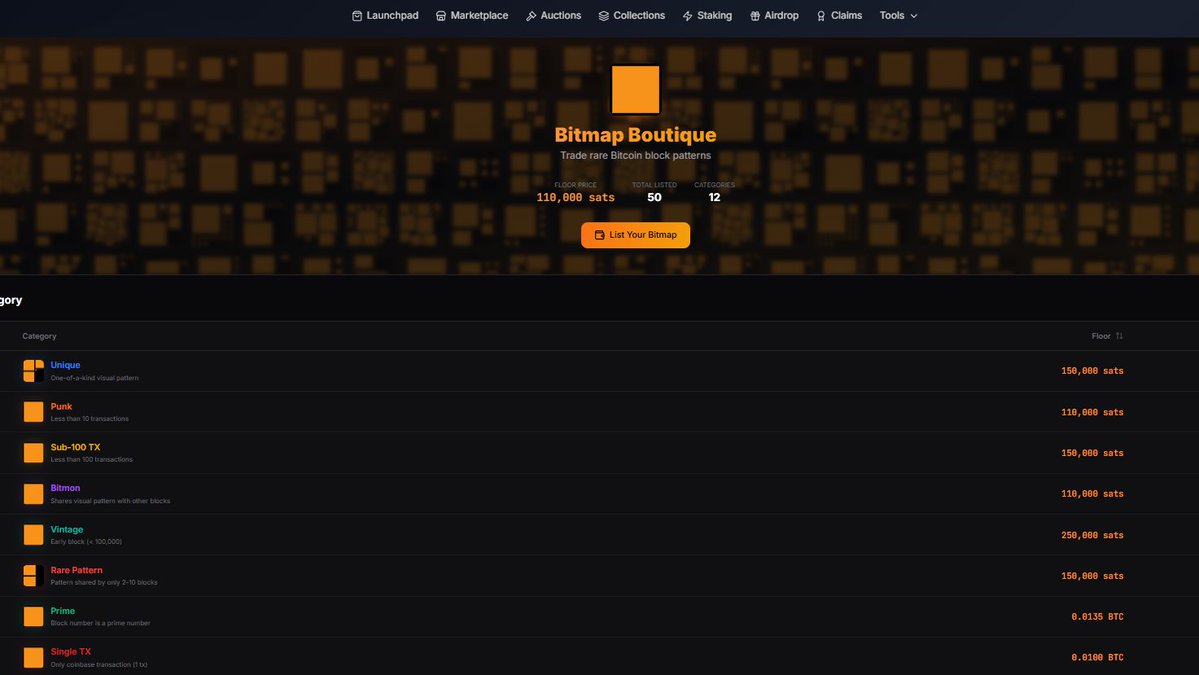Click the Airdrop gift icon
The width and height of the screenshot is (1199, 675).
[x=755, y=16]
